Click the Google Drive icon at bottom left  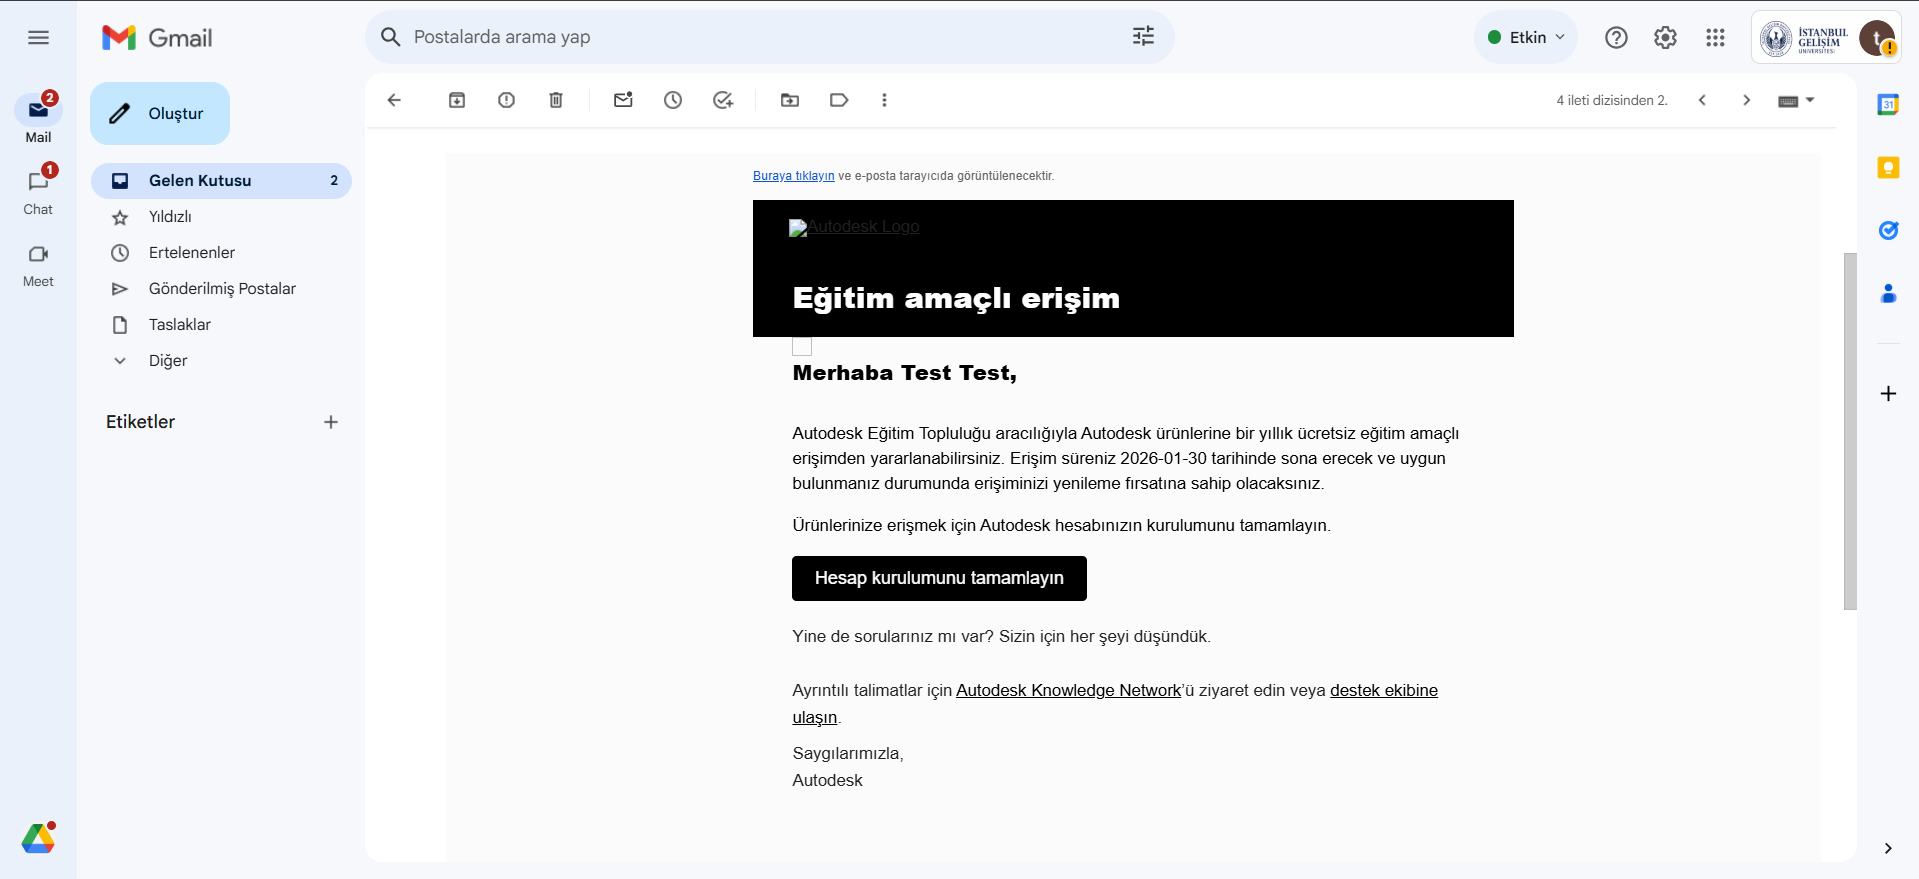(x=38, y=838)
